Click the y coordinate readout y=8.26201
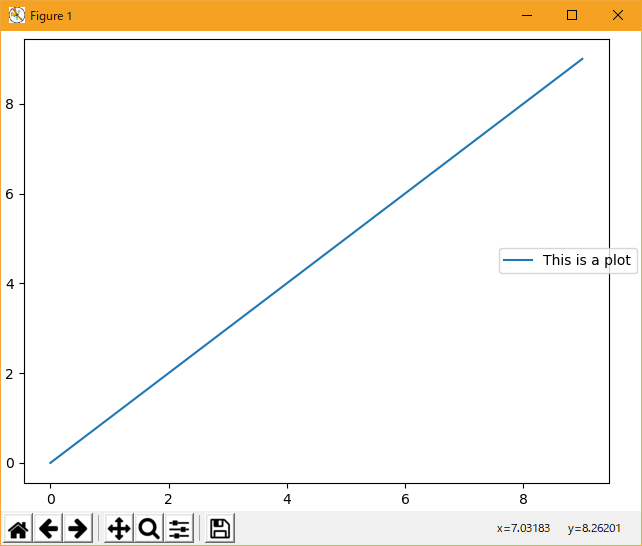This screenshot has width=642, height=546. (594, 528)
